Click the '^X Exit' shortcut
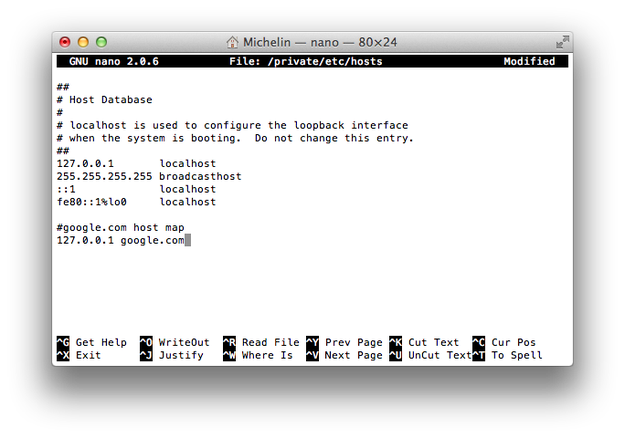 (79, 355)
